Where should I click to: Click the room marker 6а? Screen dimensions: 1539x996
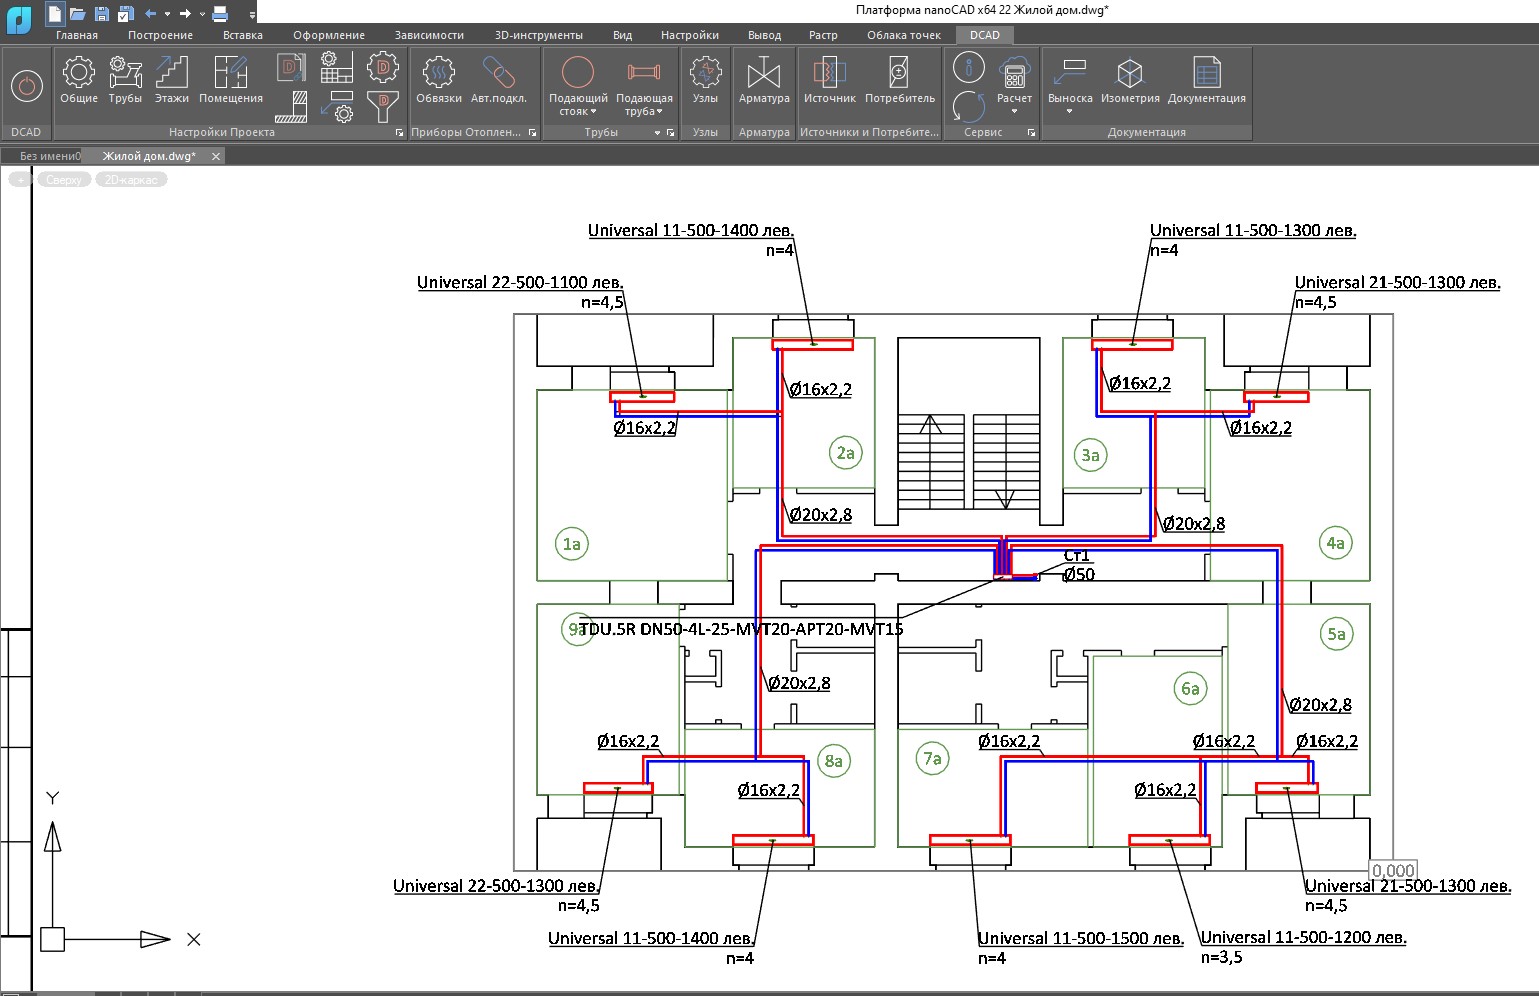pos(1190,688)
